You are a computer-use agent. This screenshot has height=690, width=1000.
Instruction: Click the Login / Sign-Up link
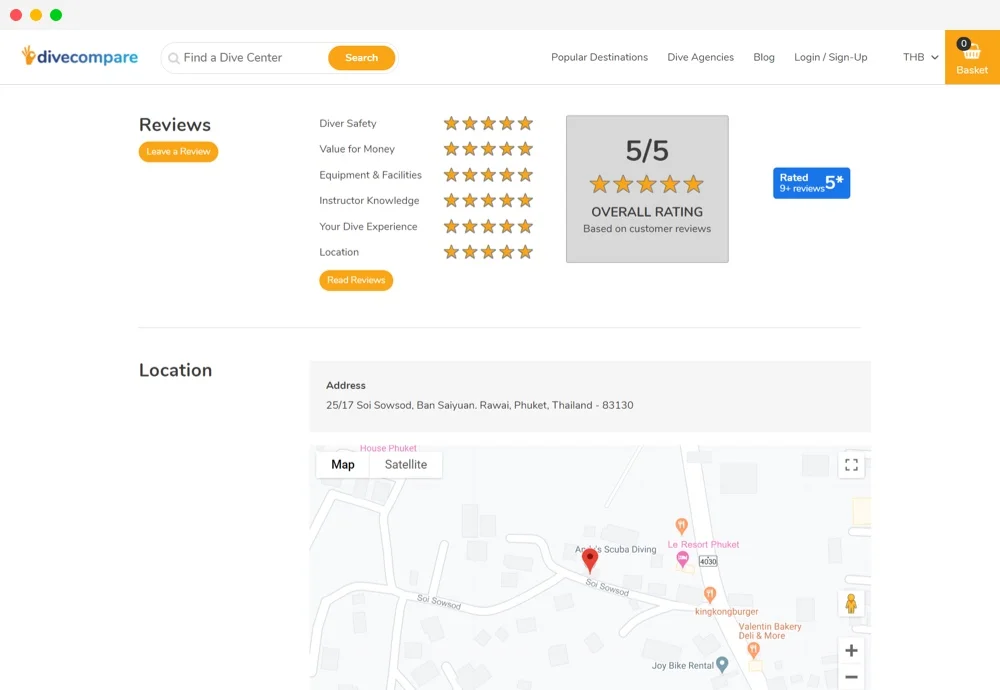tap(830, 57)
